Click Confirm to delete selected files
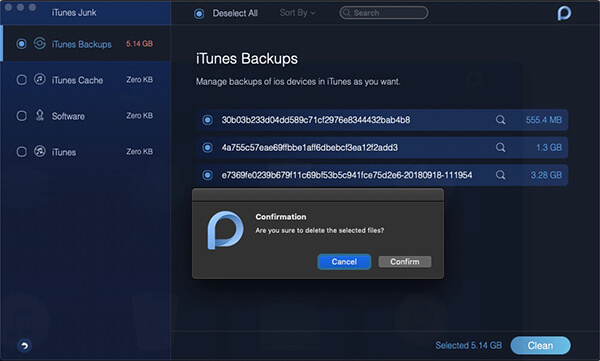 tap(405, 261)
